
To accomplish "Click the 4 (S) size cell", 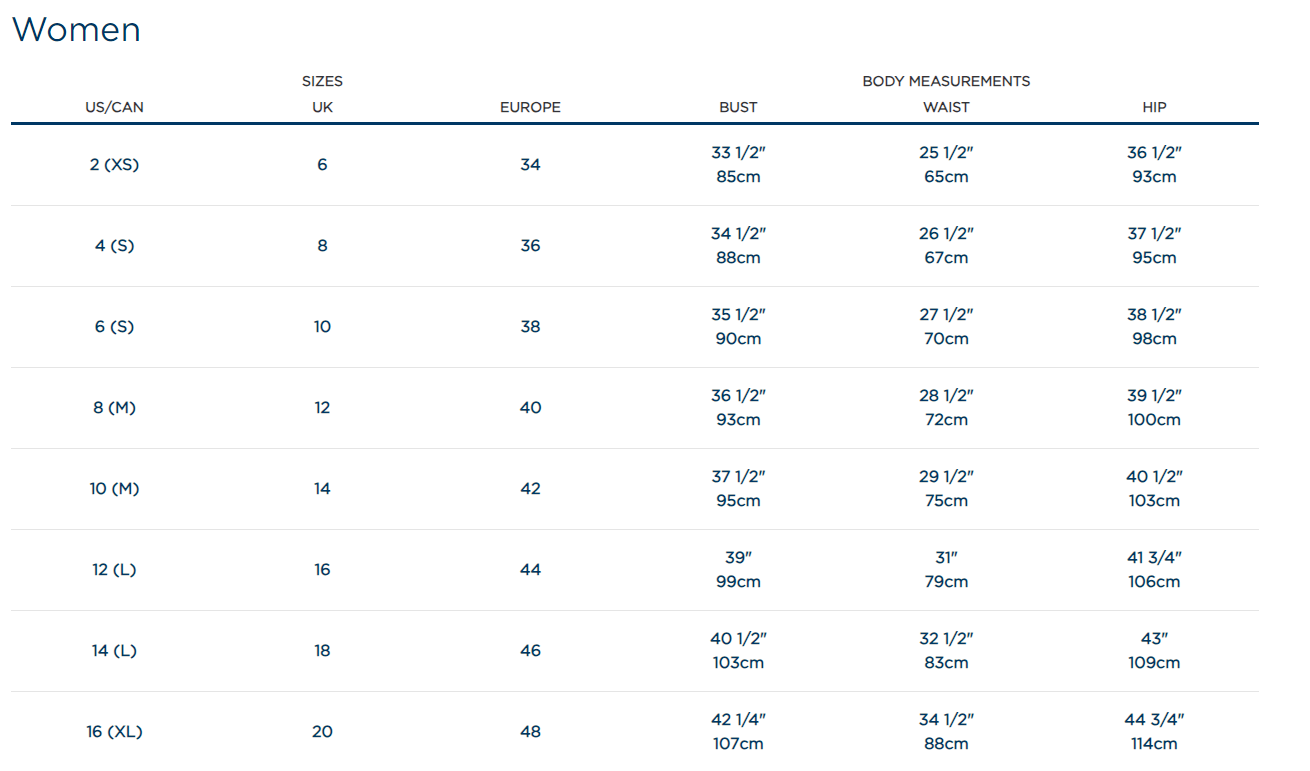I will (114, 246).
